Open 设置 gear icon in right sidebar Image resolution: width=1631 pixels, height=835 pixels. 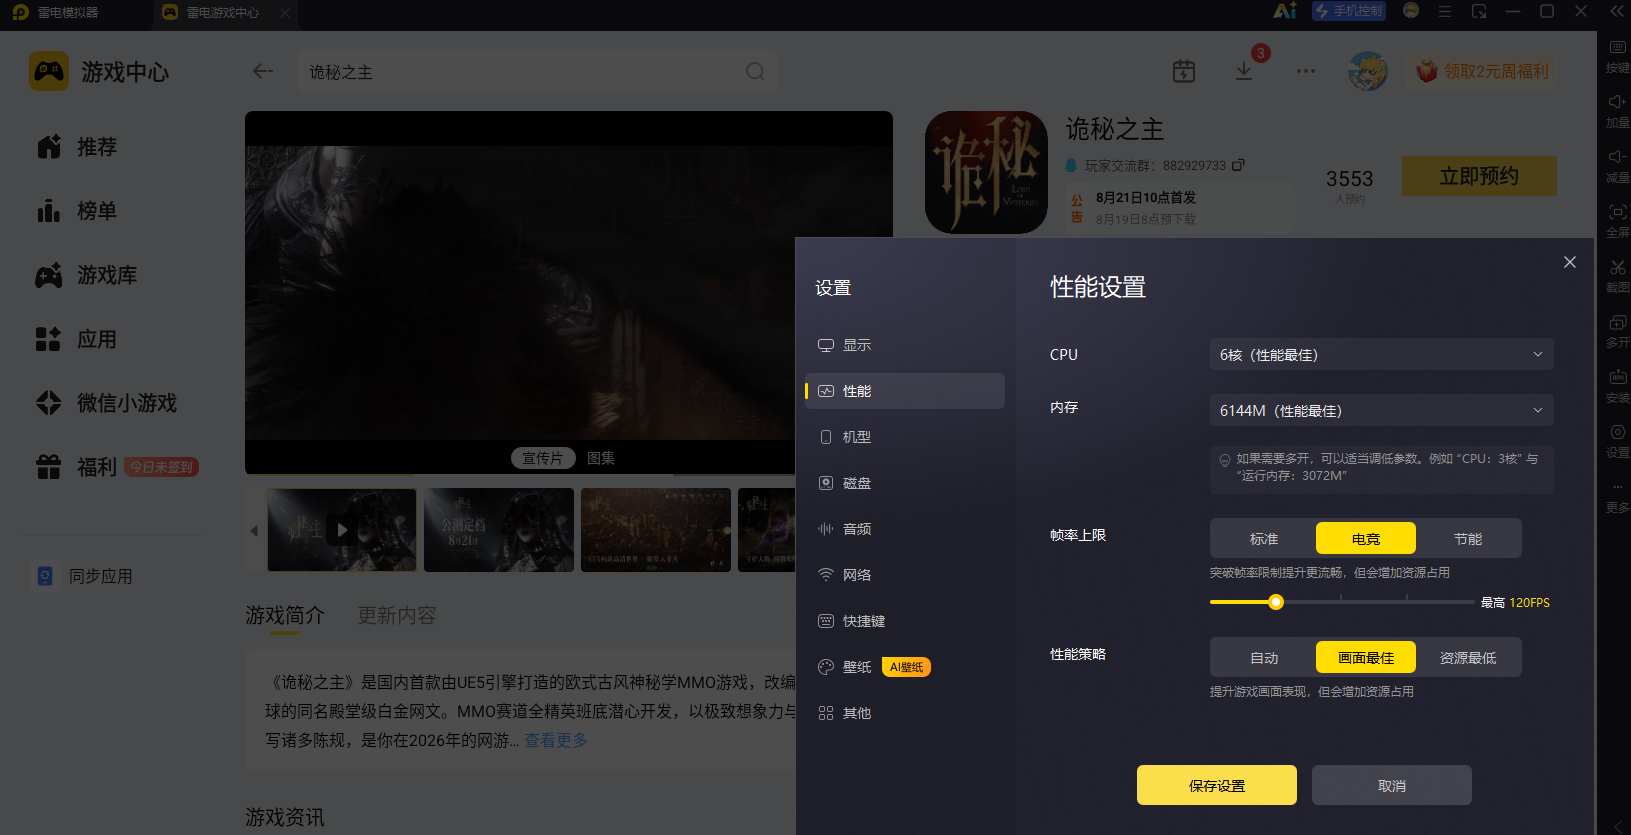(1617, 432)
